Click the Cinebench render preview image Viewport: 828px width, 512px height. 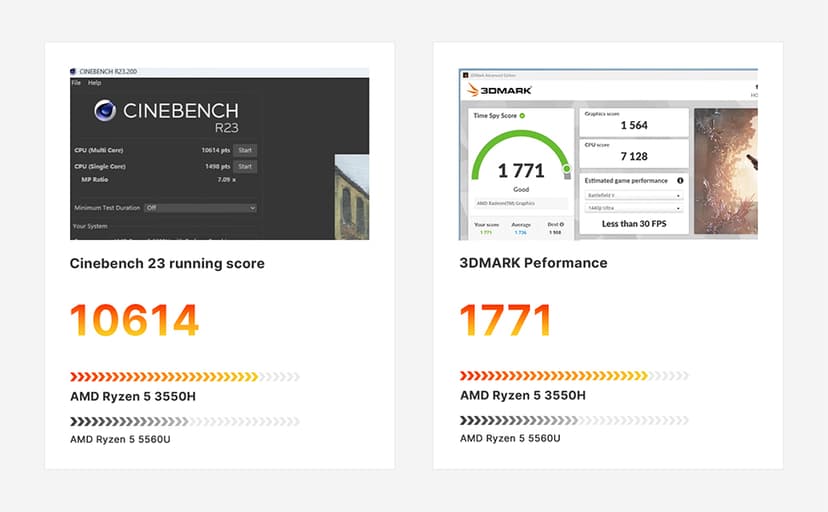(x=351, y=196)
